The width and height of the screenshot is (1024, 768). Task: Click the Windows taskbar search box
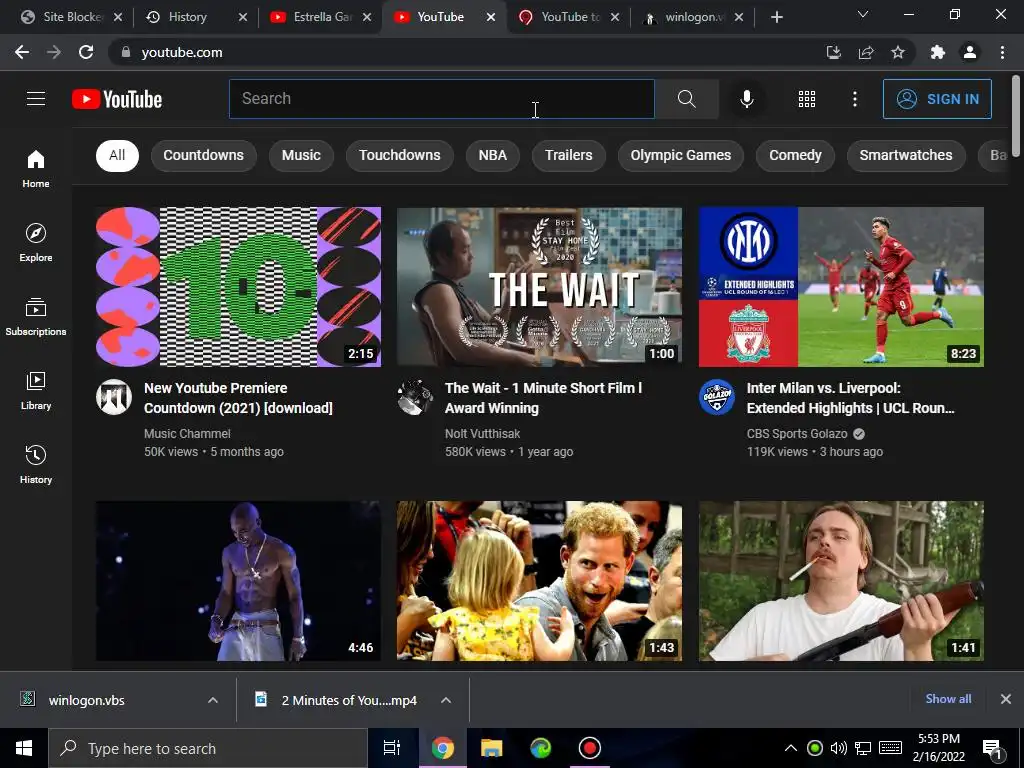208,748
